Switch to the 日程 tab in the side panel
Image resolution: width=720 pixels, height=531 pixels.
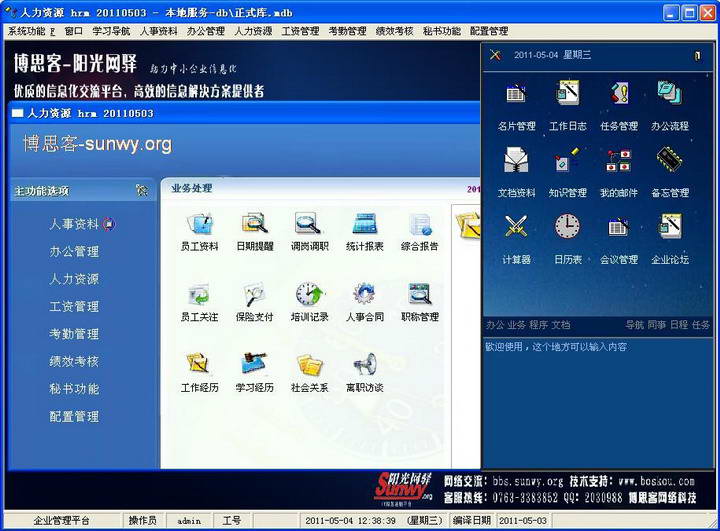(679, 325)
